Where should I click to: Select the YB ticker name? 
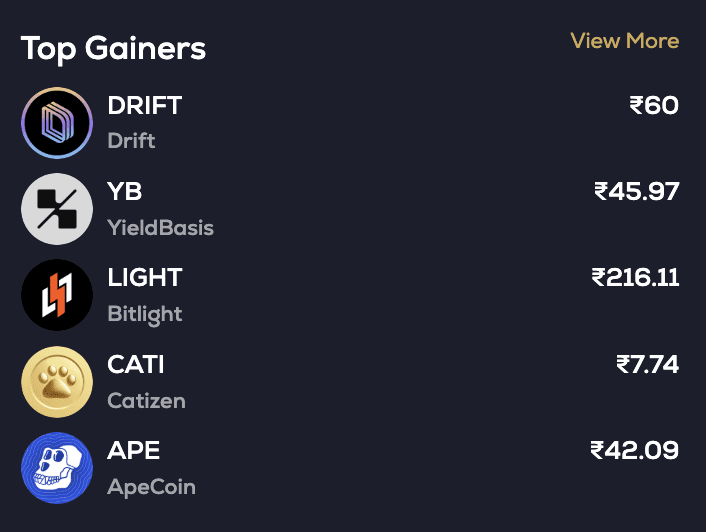pos(125,191)
